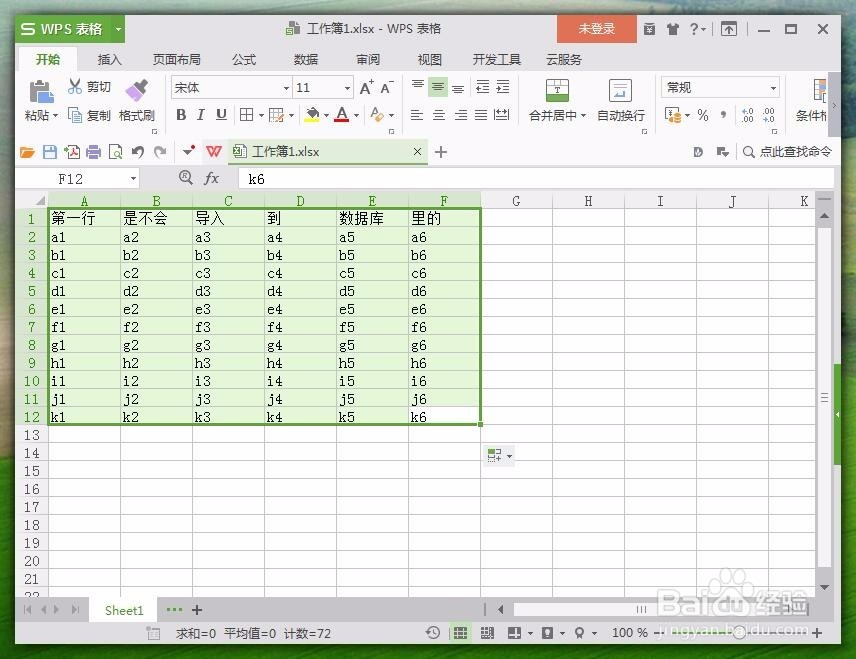The height and width of the screenshot is (659, 856).
Task: Click the Save icon
Action: [50, 151]
